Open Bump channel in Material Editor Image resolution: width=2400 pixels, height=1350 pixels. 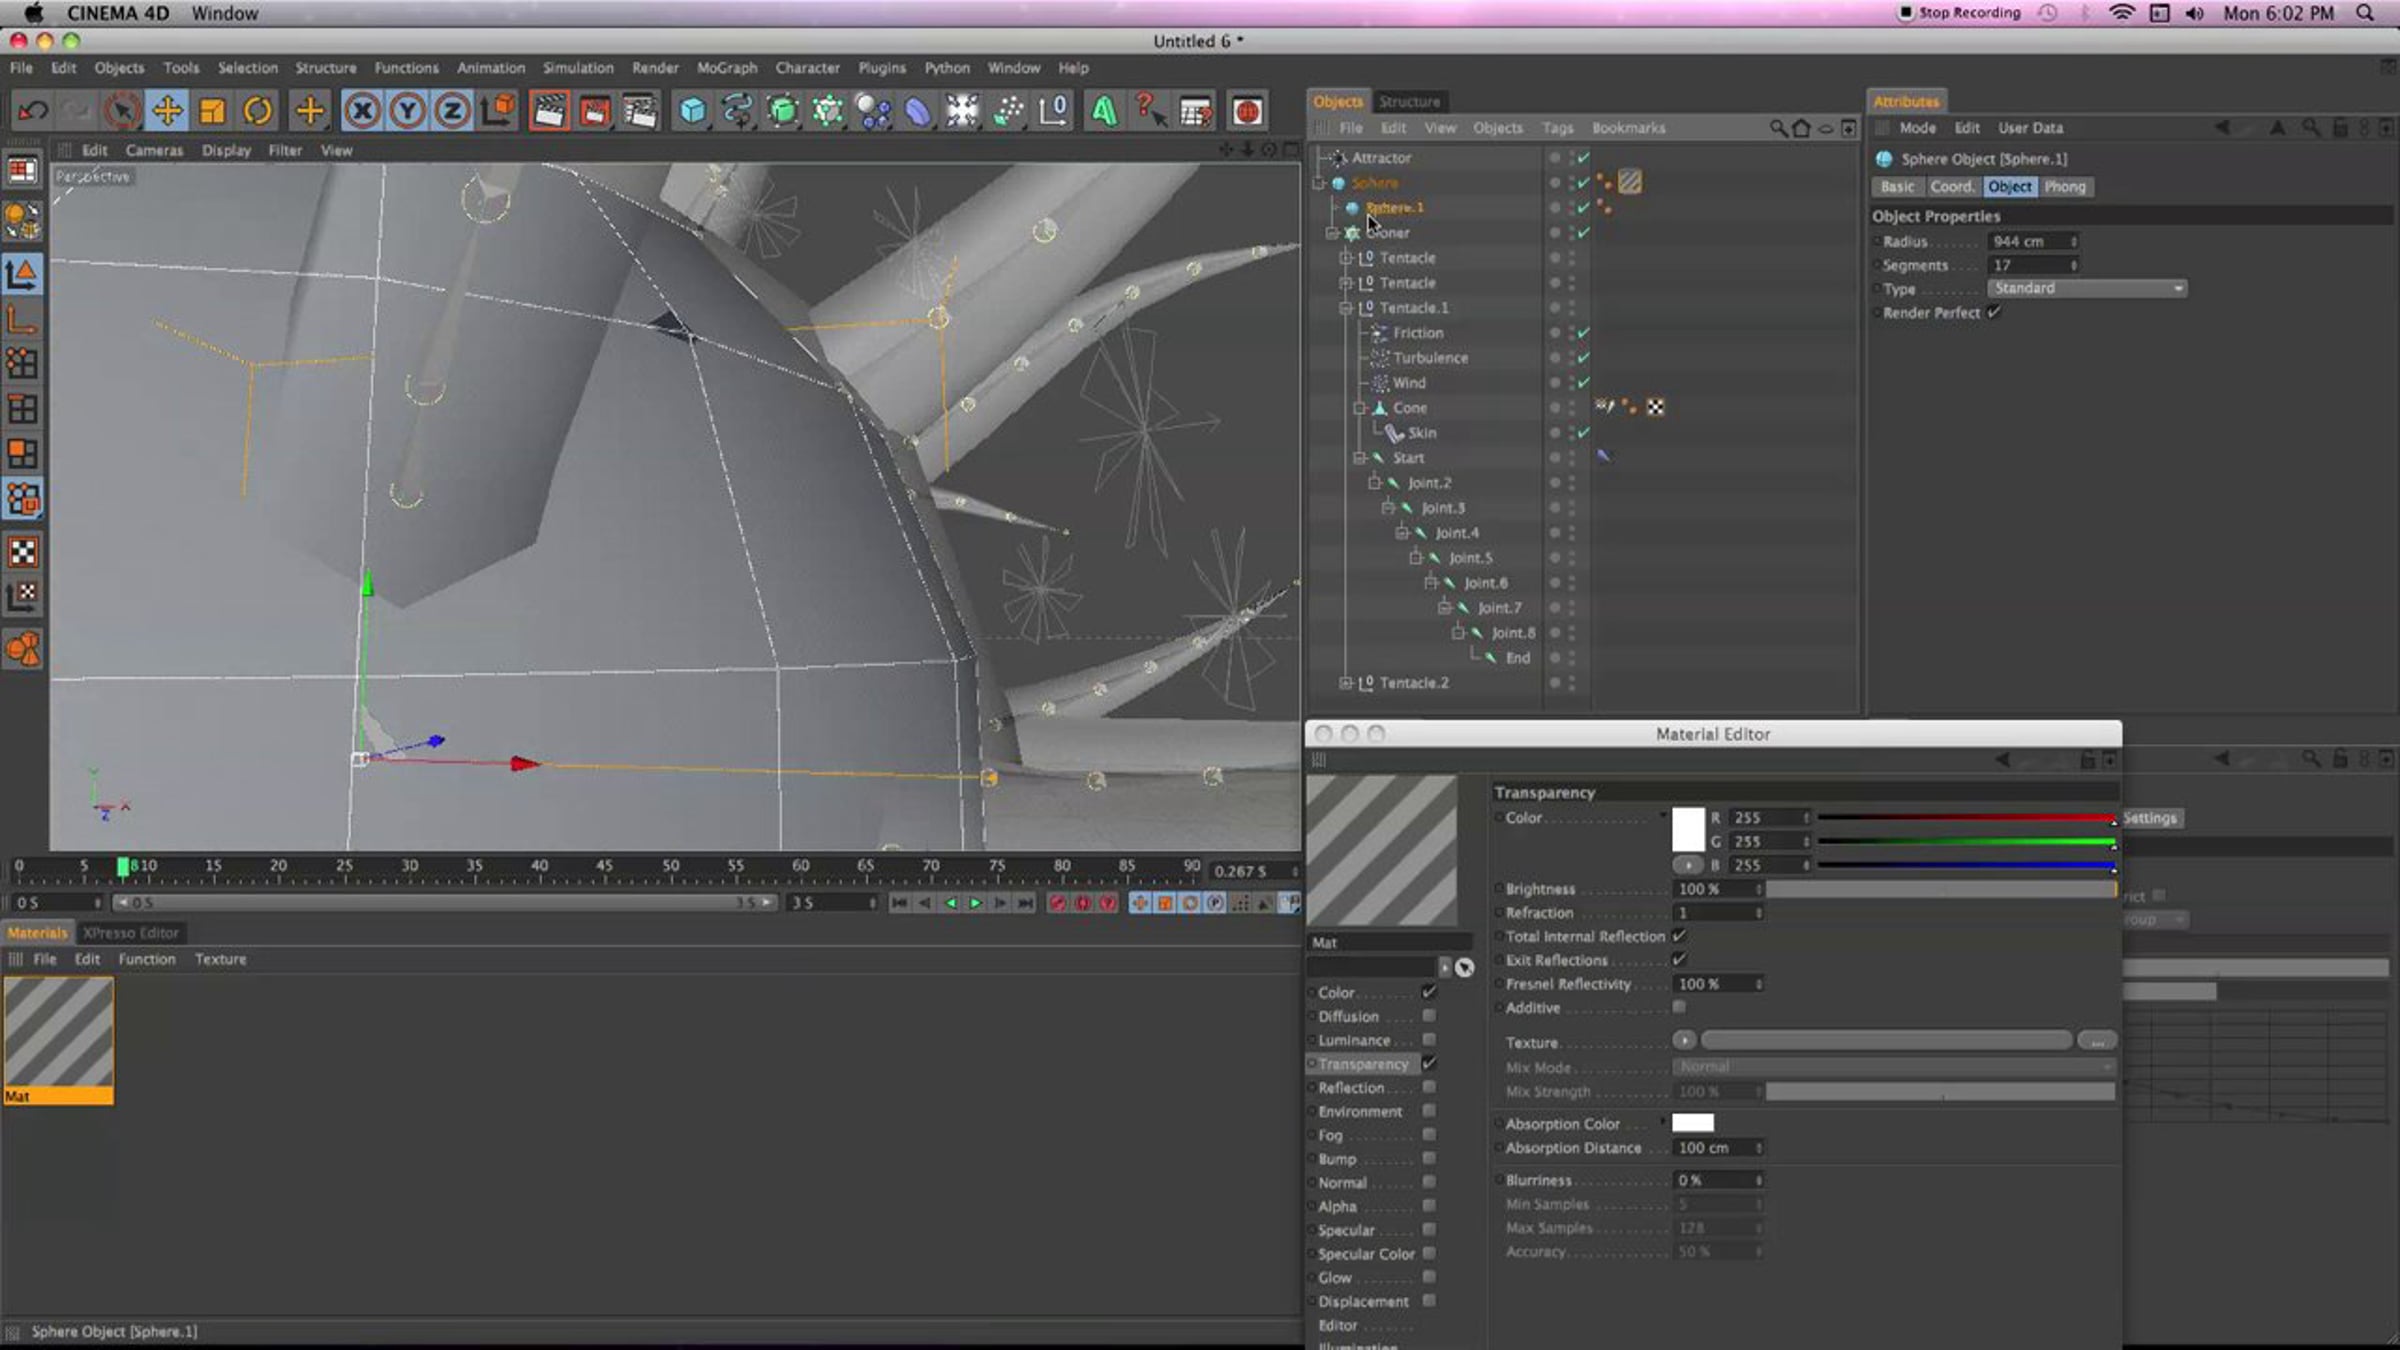tap(1337, 1159)
